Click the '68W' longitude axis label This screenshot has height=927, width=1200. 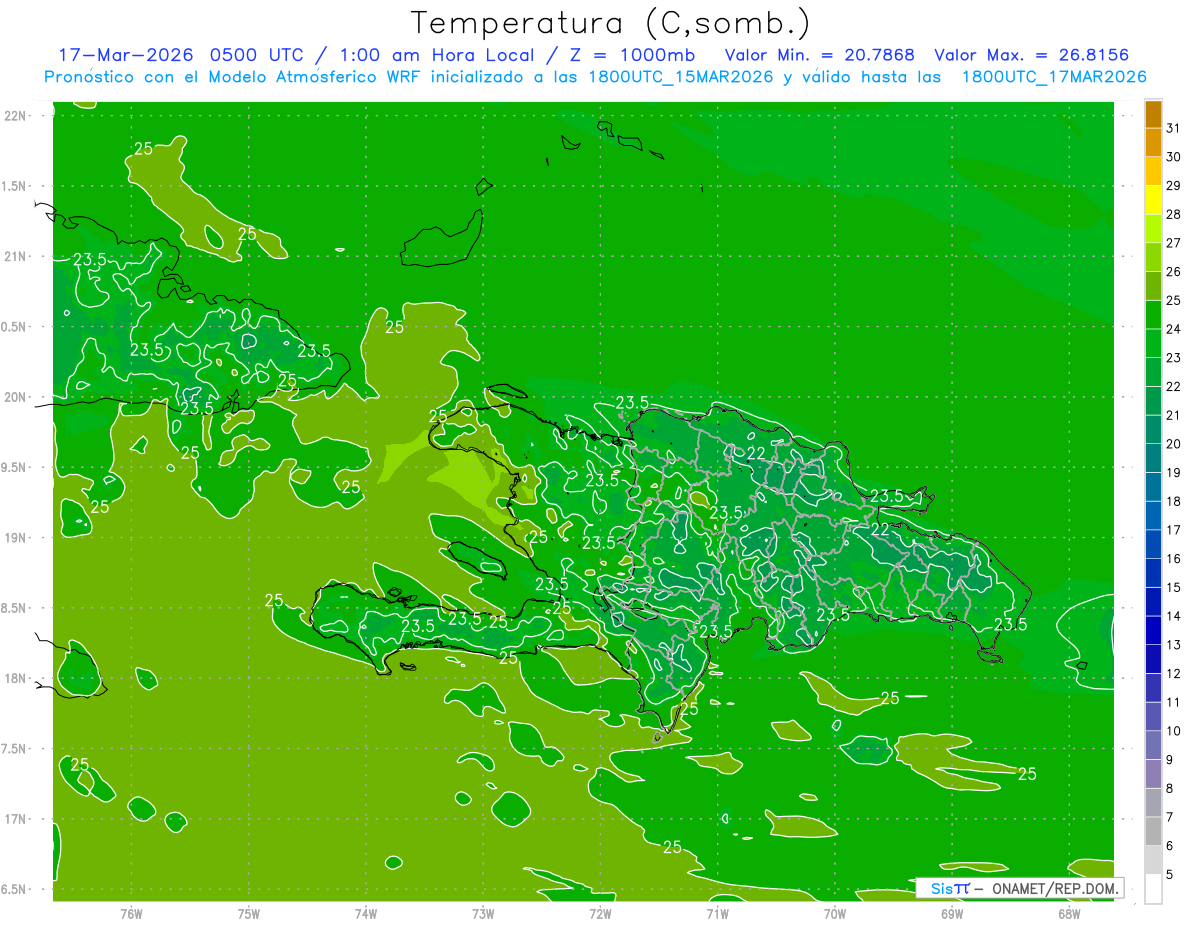[x=1069, y=913]
